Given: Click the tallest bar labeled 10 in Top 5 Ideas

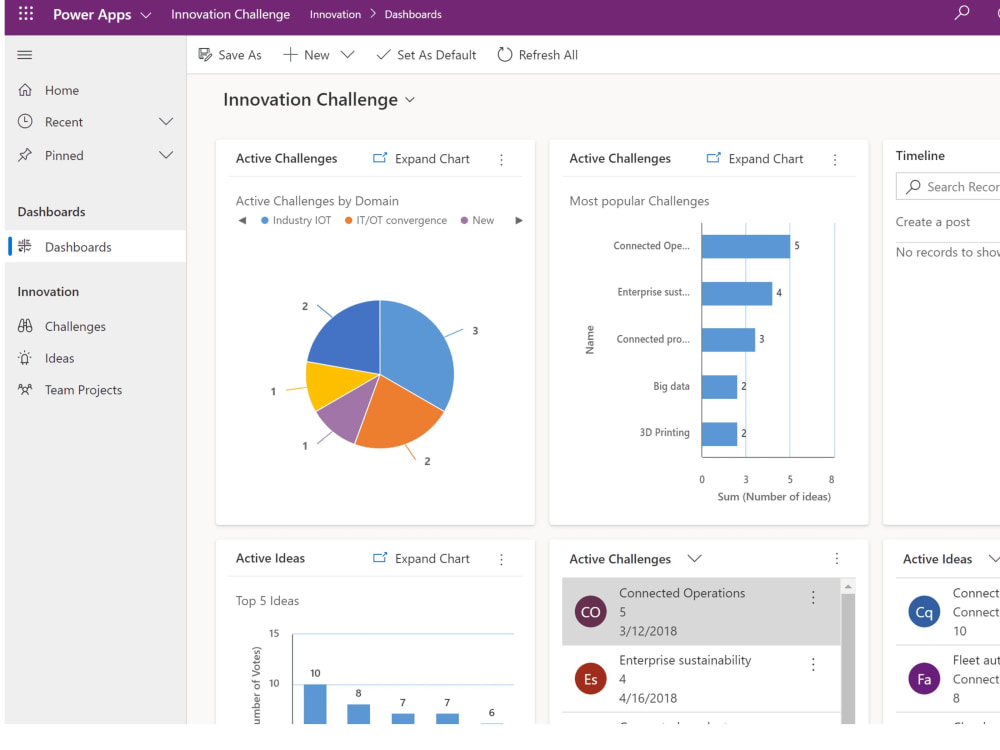Looking at the screenshot, I should (x=315, y=703).
